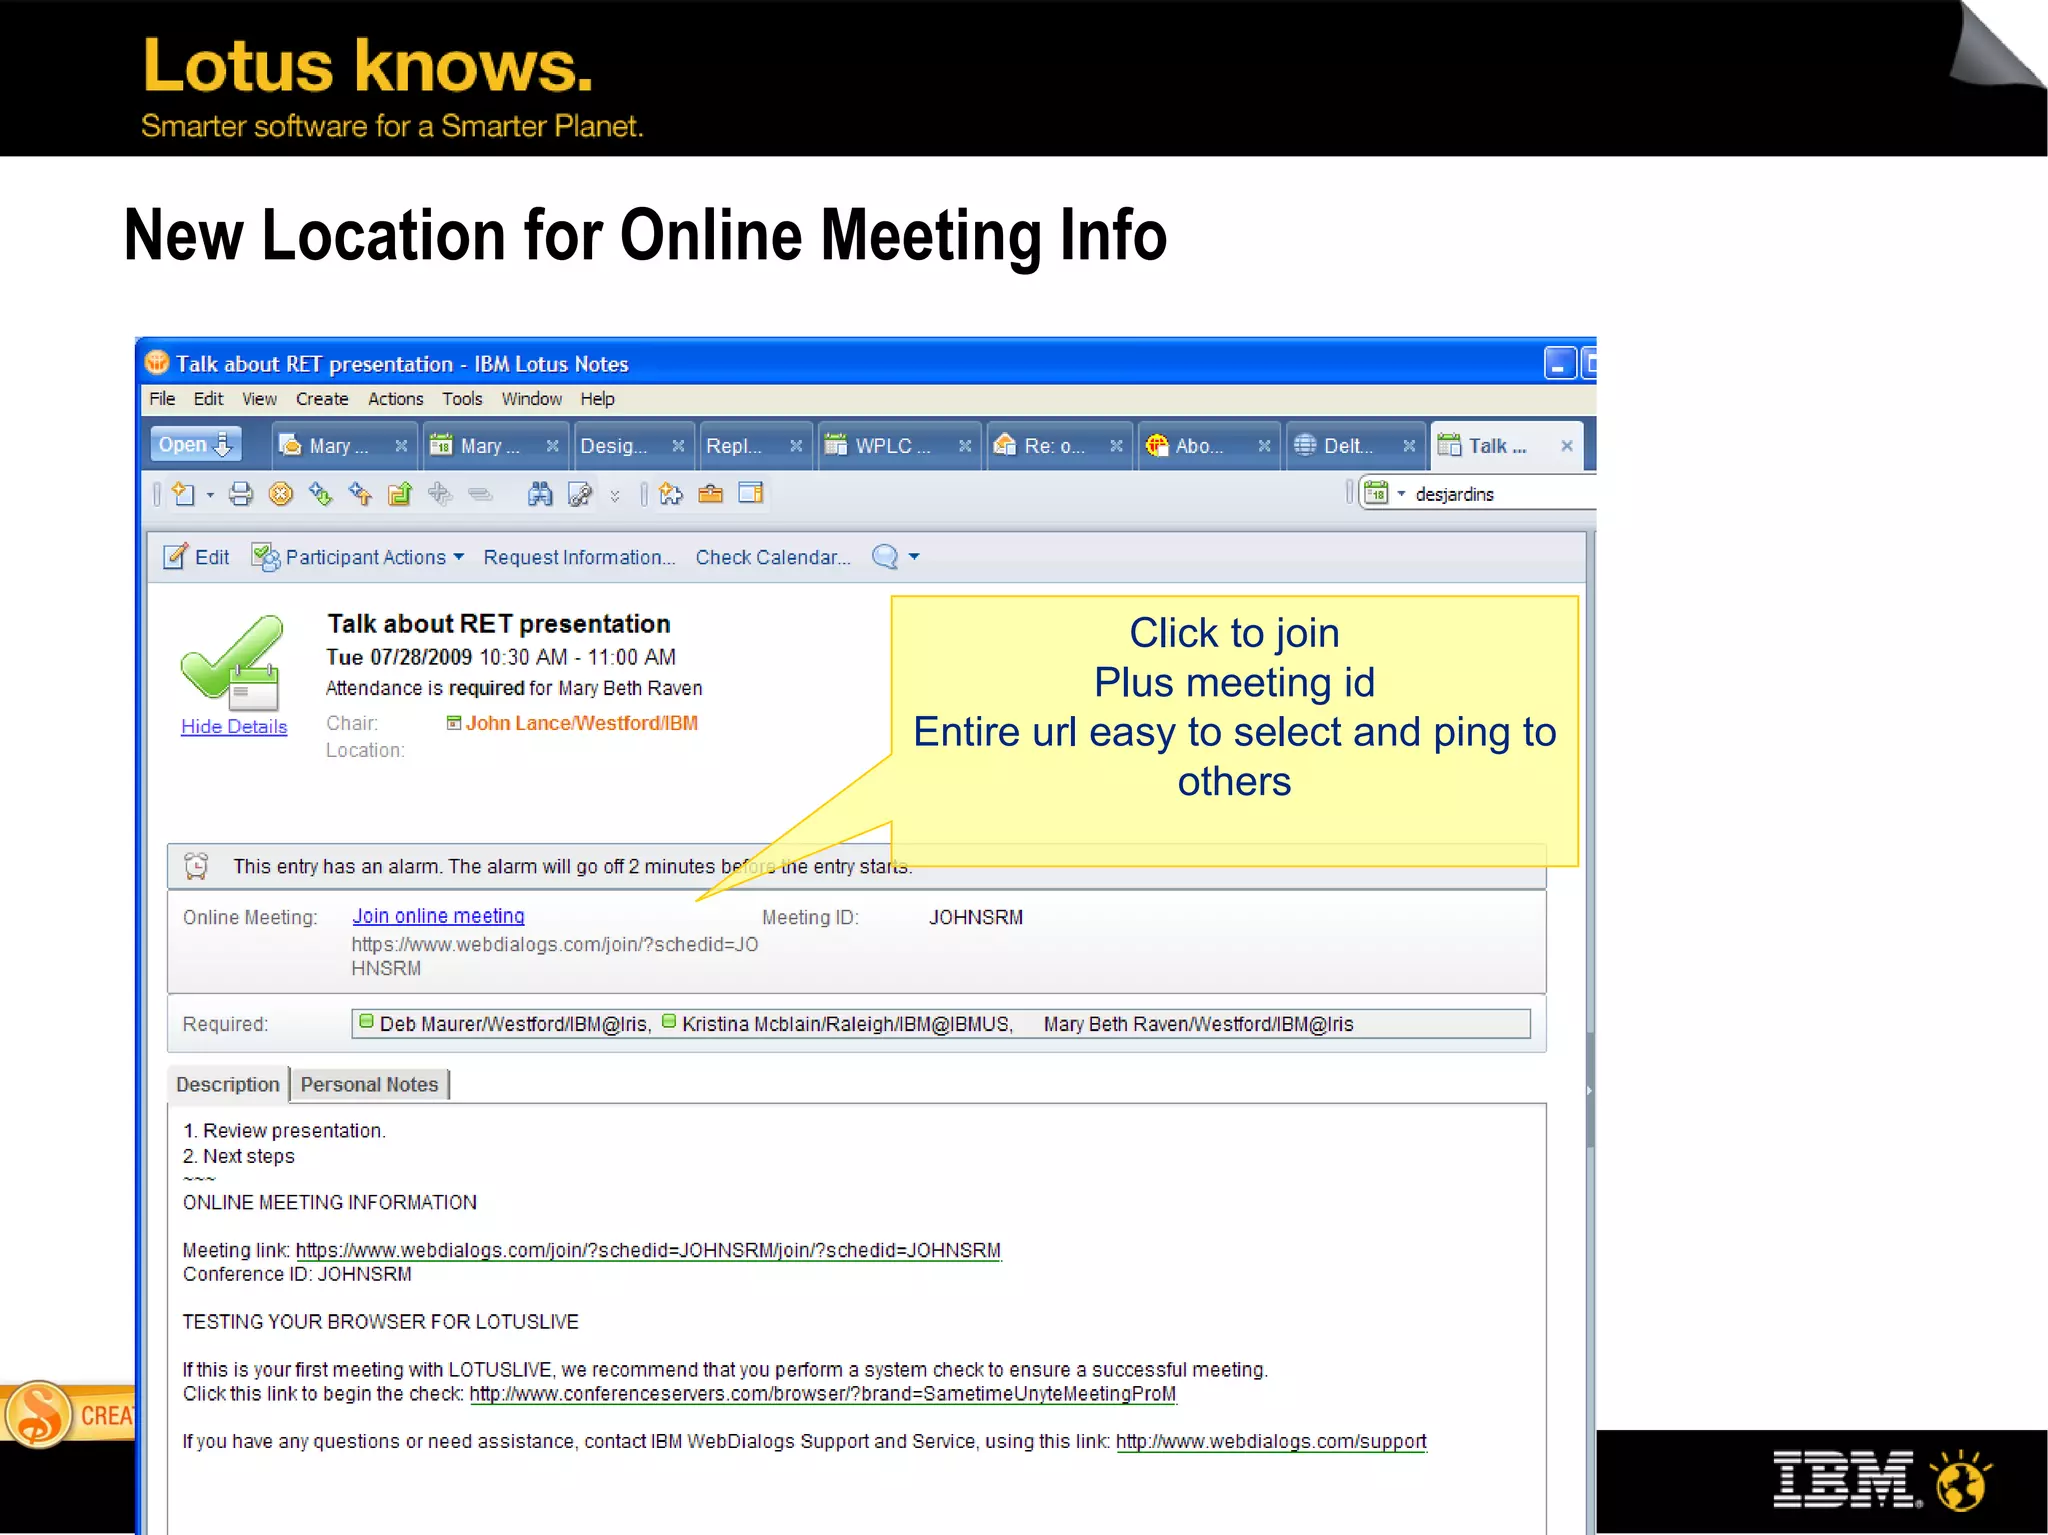Click the Open button
The width and height of the screenshot is (2048, 1535).
coord(196,445)
